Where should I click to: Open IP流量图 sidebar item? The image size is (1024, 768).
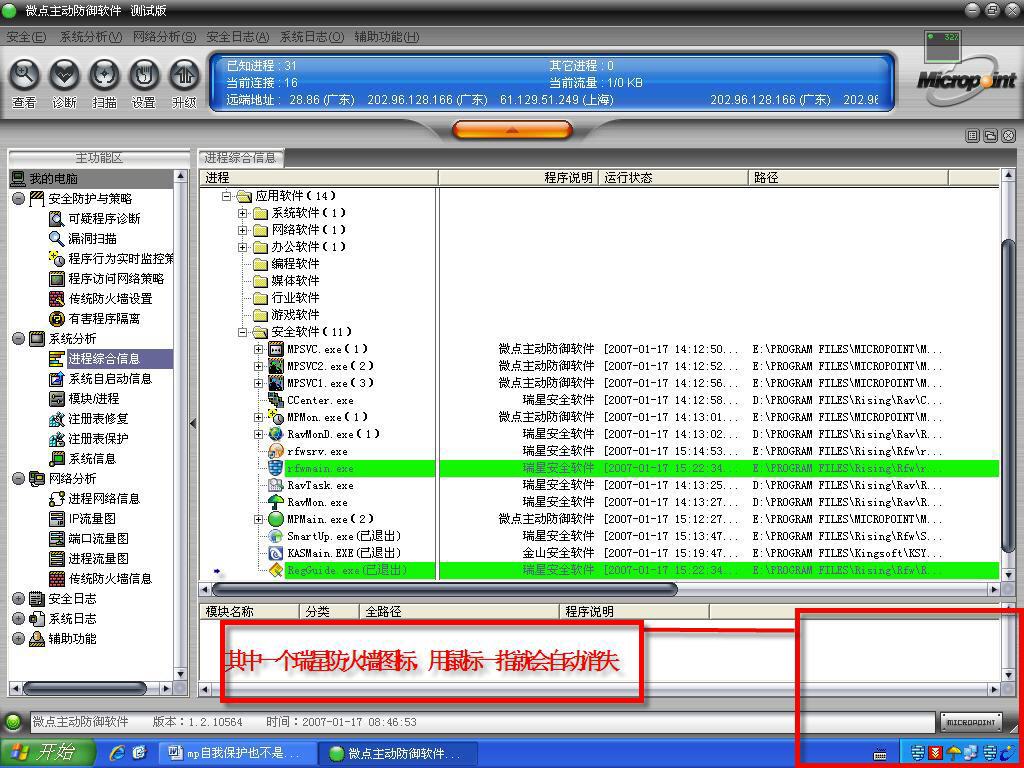[83, 519]
